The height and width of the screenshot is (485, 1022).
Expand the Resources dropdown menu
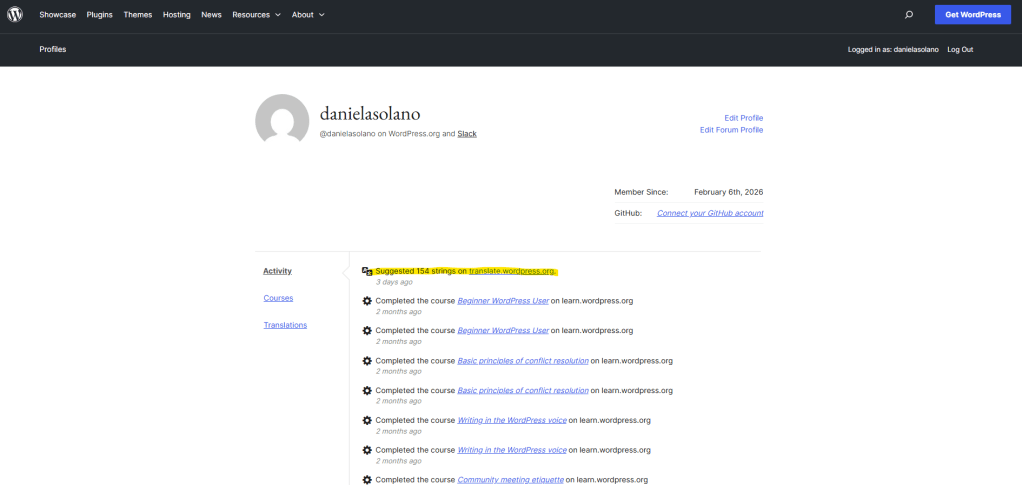pyautogui.click(x=256, y=15)
